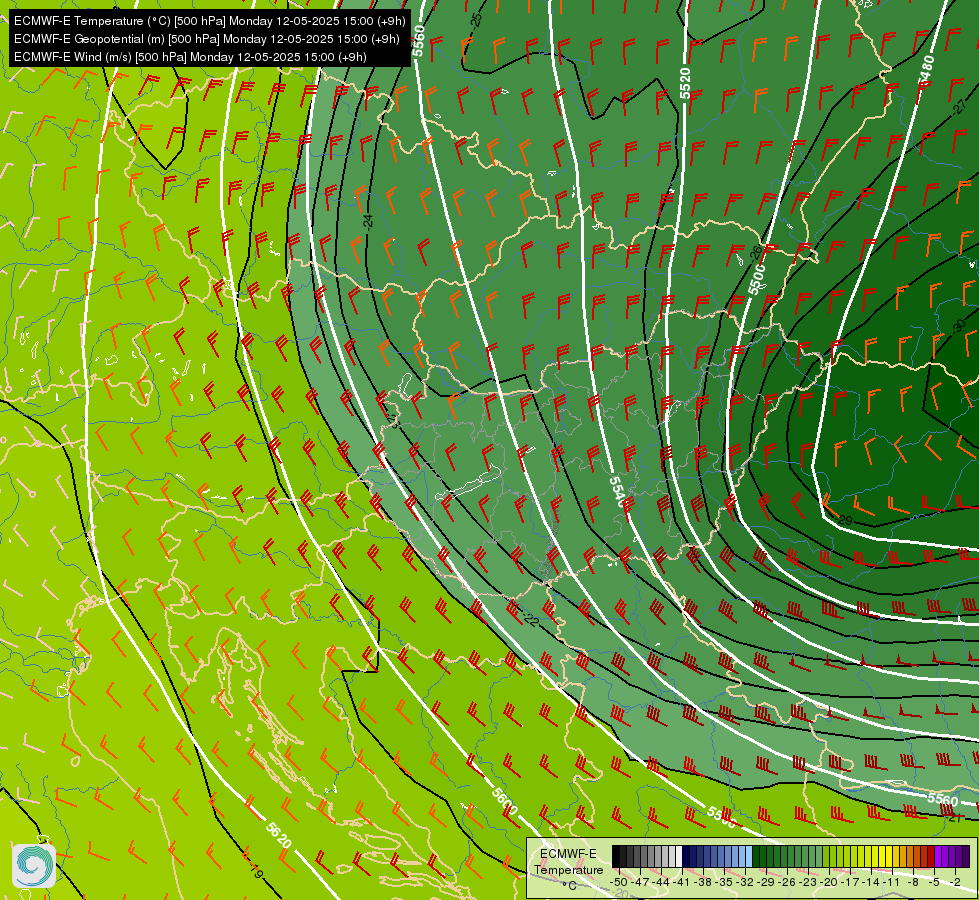979x900 pixels.
Task: Click the 5540 geopotential contour label
Action: tap(617, 492)
